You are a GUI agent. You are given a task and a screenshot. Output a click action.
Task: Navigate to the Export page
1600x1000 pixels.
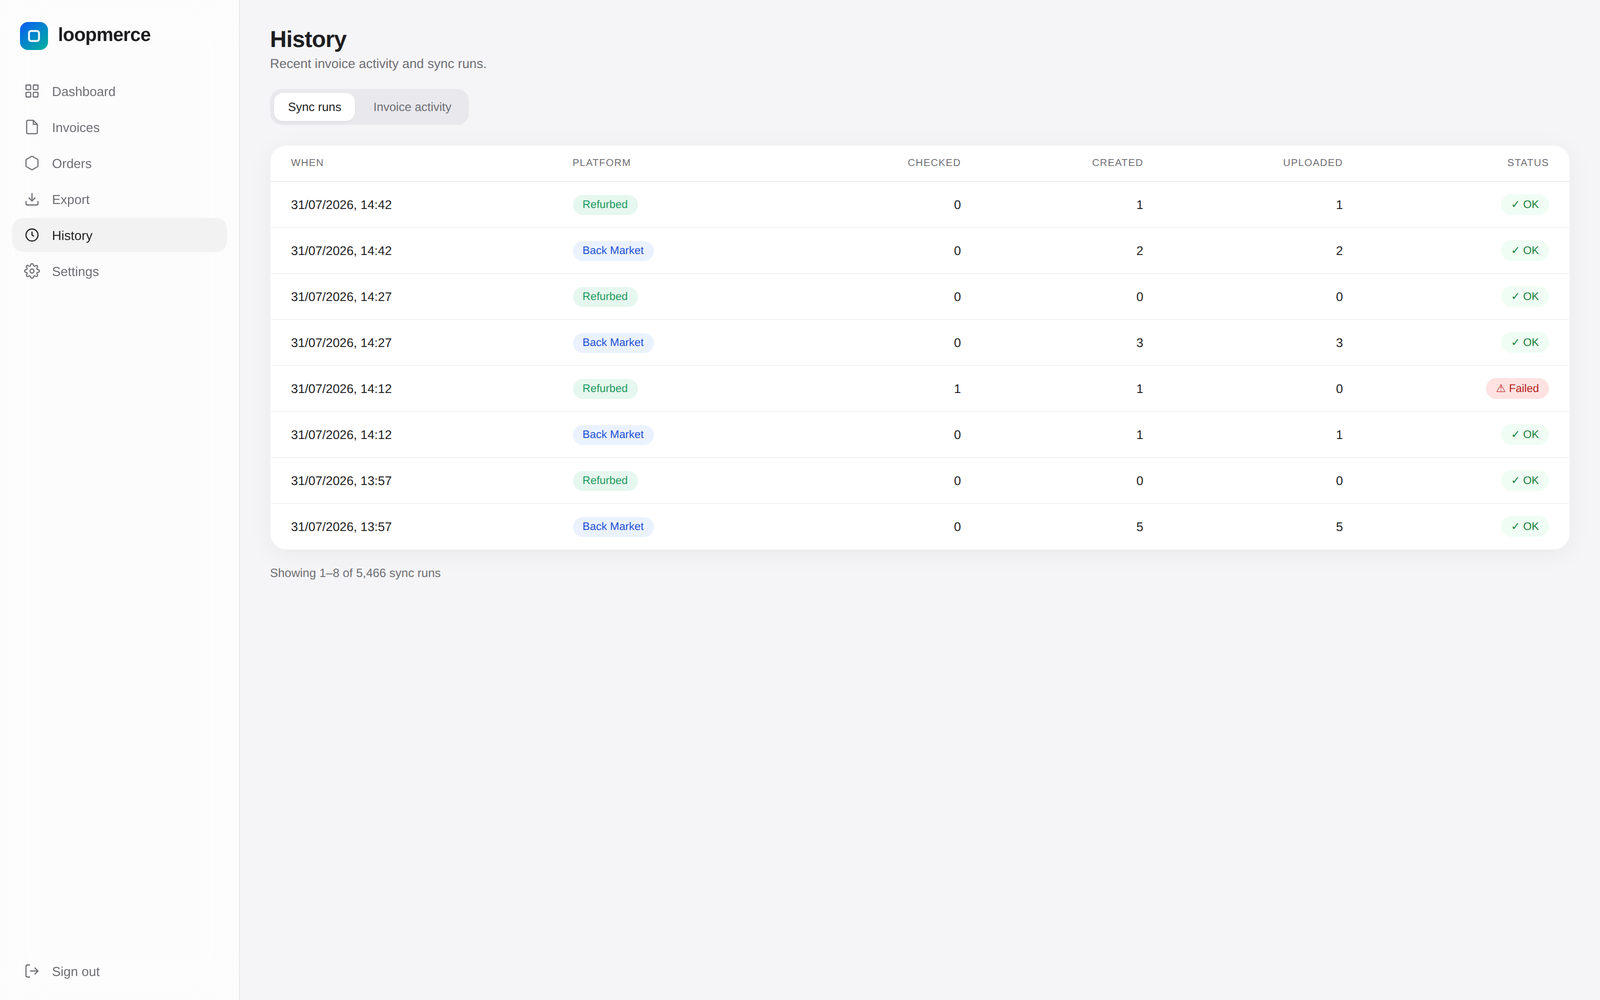point(119,199)
